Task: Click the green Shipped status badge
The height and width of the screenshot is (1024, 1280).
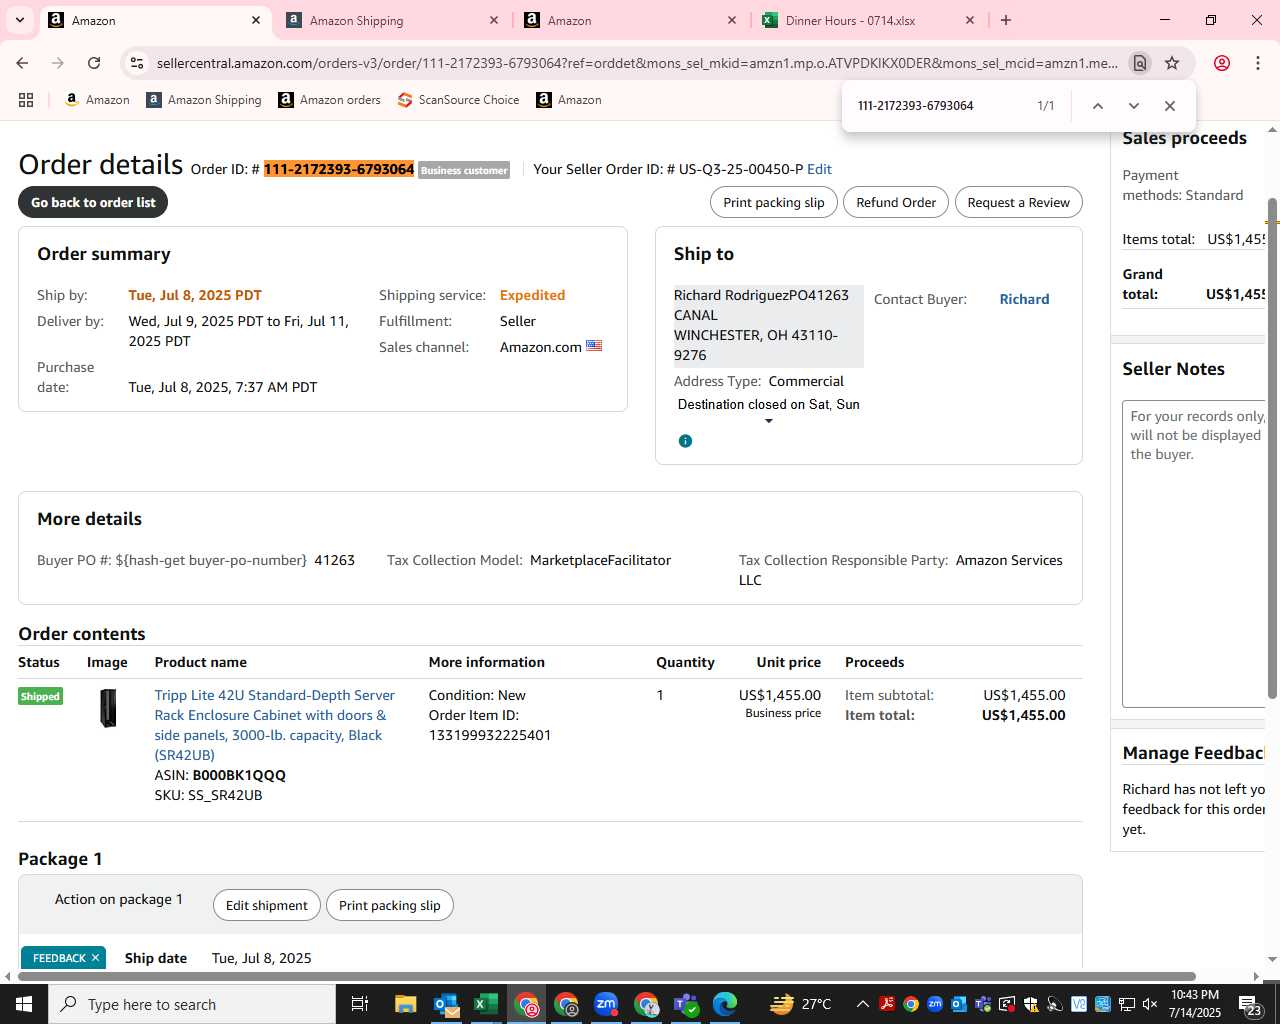Action: point(40,696)
